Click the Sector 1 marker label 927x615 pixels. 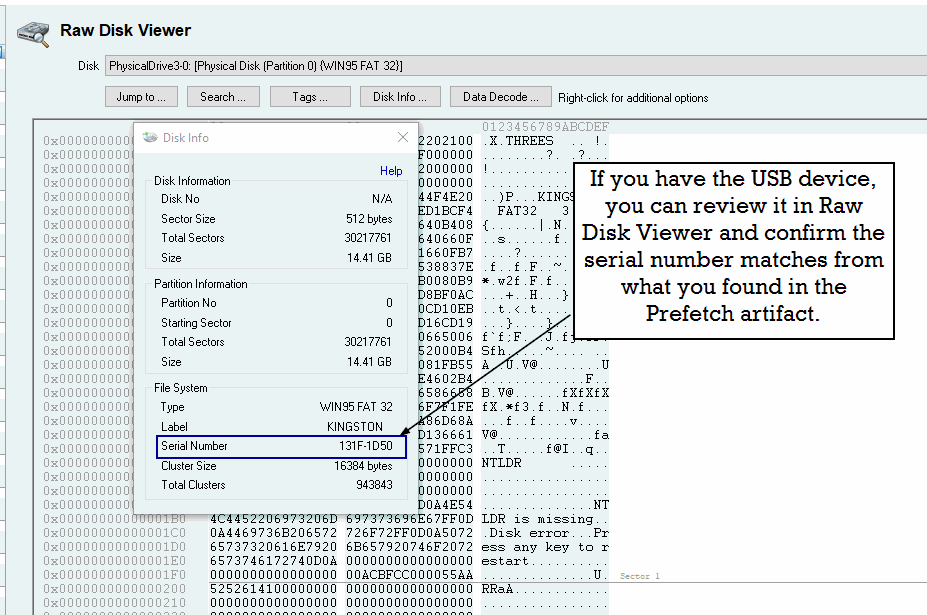click(x=640, y=576)
